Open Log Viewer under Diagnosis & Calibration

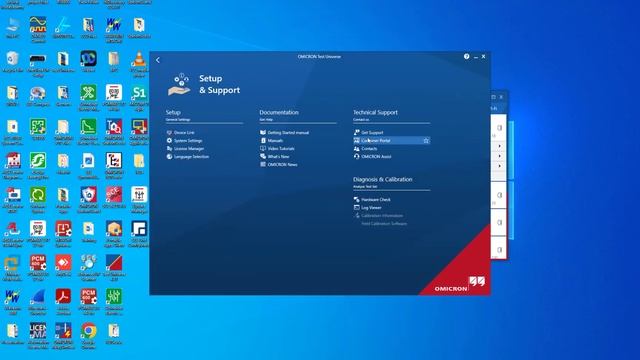pos(367,208)
